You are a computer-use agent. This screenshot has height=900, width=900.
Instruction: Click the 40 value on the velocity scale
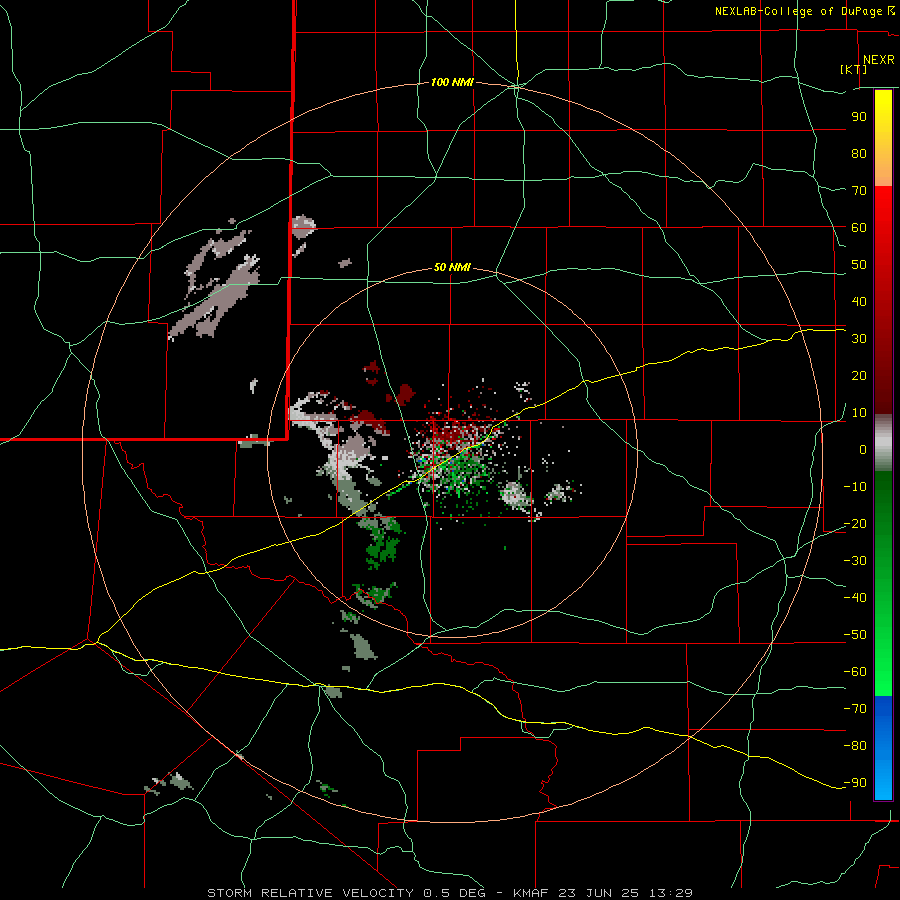pyautogui.click(x=859, y=301)
